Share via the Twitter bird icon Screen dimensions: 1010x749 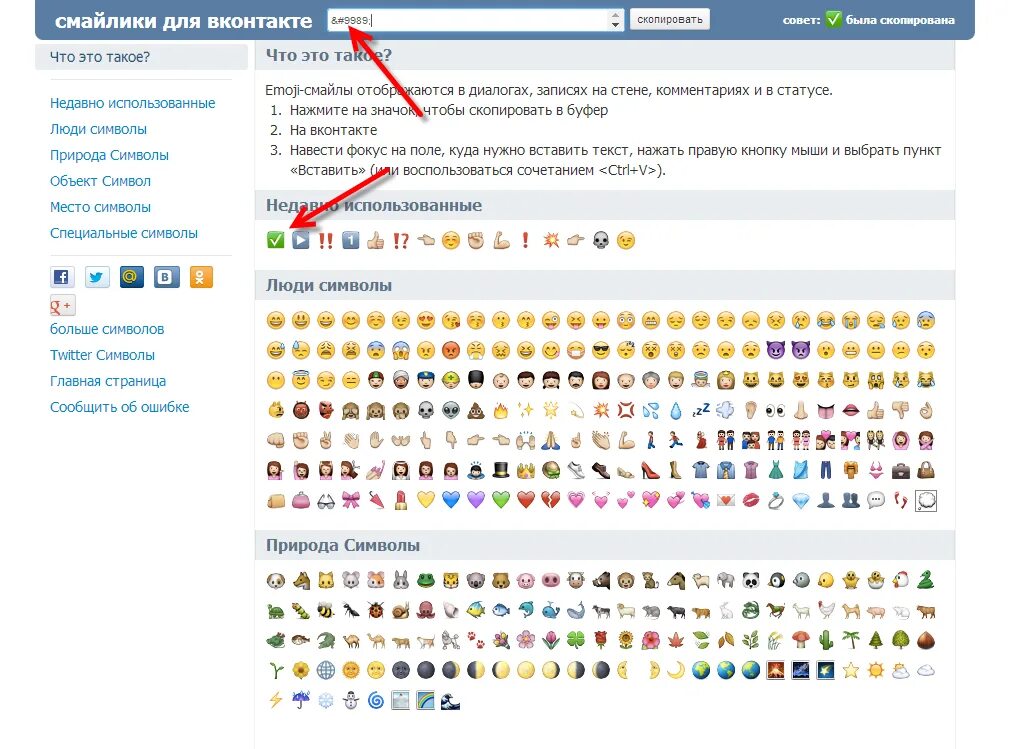point(97,277)
